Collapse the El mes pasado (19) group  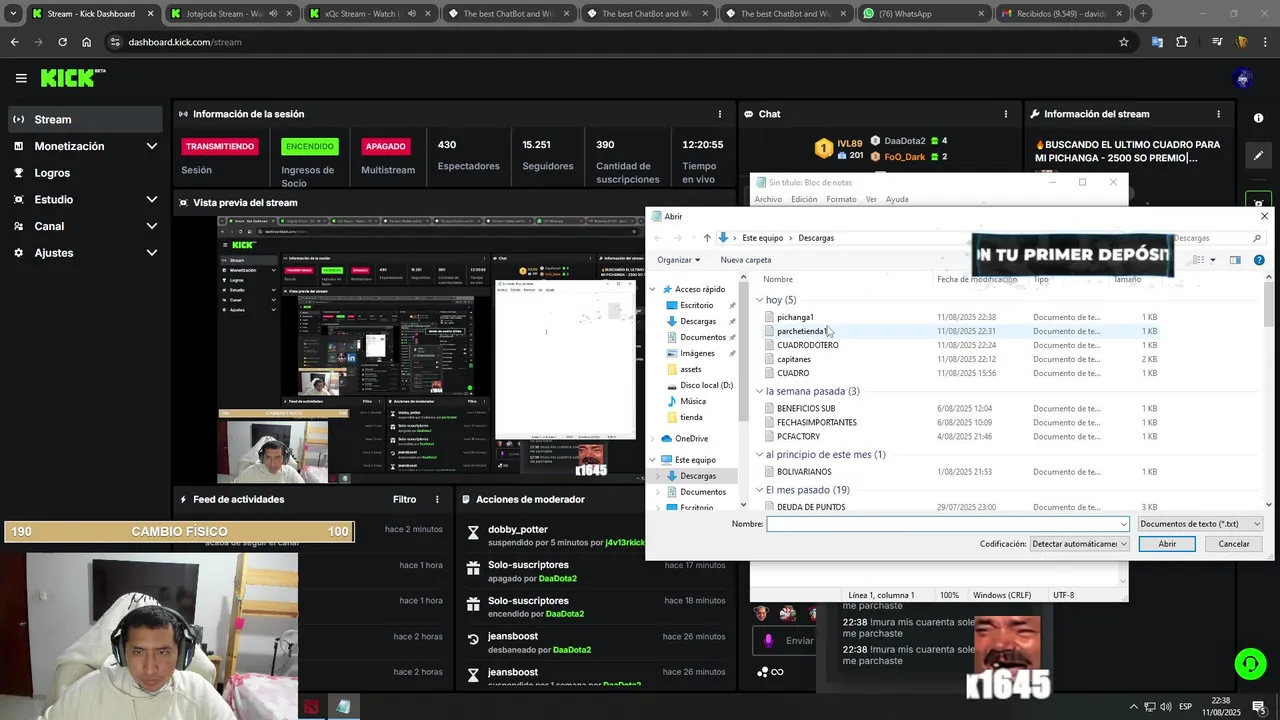[759, 490]
